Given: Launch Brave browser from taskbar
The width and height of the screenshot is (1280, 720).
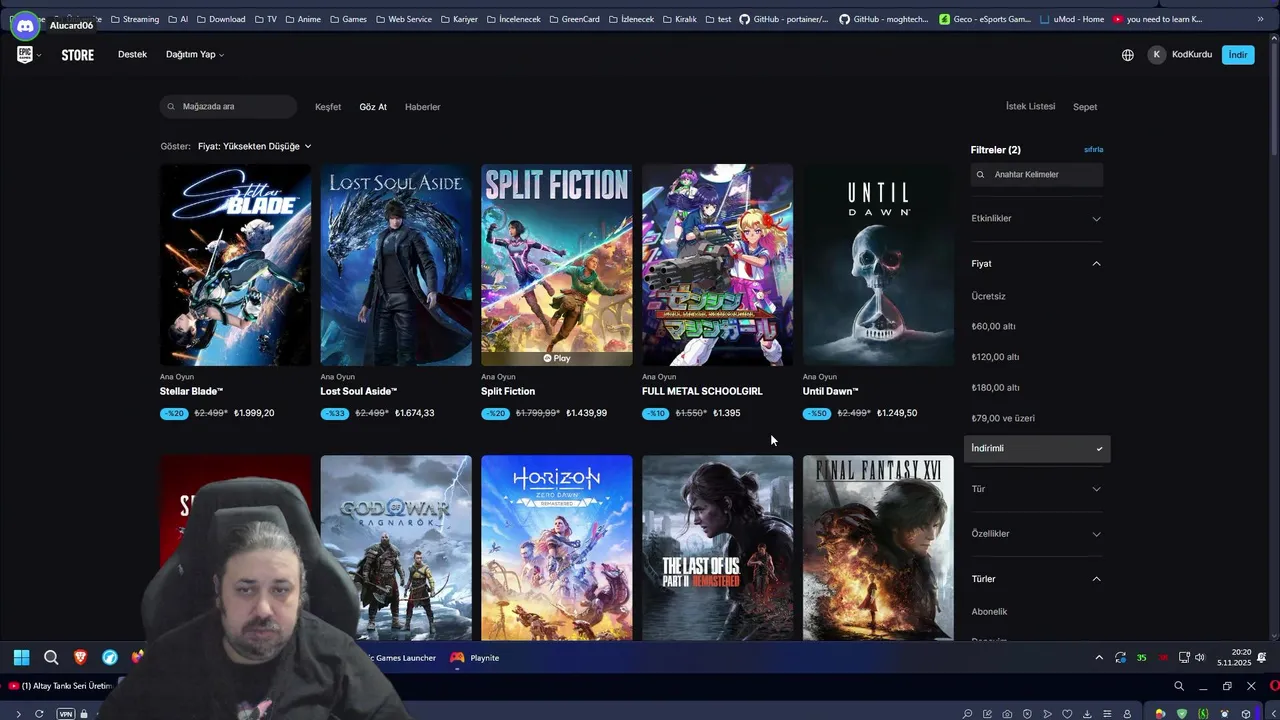Looking at the screenshot, I should pyautogui.click(x=80, y=658).
